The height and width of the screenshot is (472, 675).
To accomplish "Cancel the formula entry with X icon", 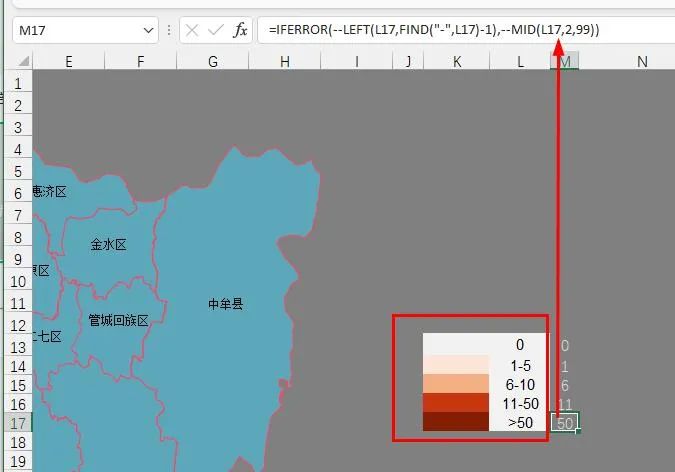I will coord(192,31).
